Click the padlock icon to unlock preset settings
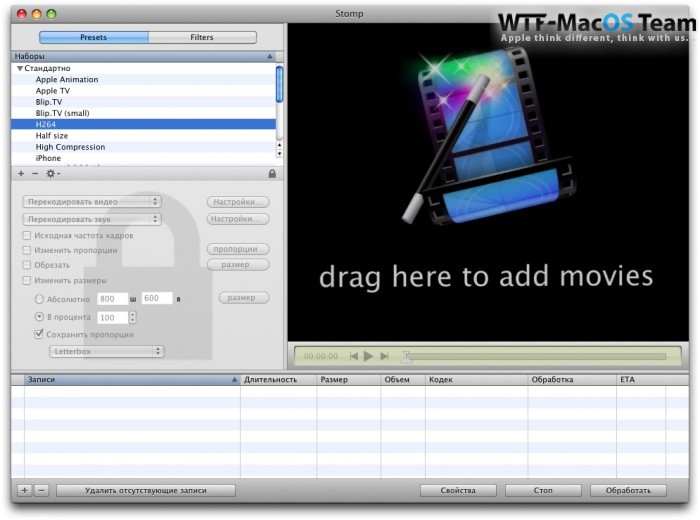The width and height of the screenshot is (700, 520). [272, 174]
